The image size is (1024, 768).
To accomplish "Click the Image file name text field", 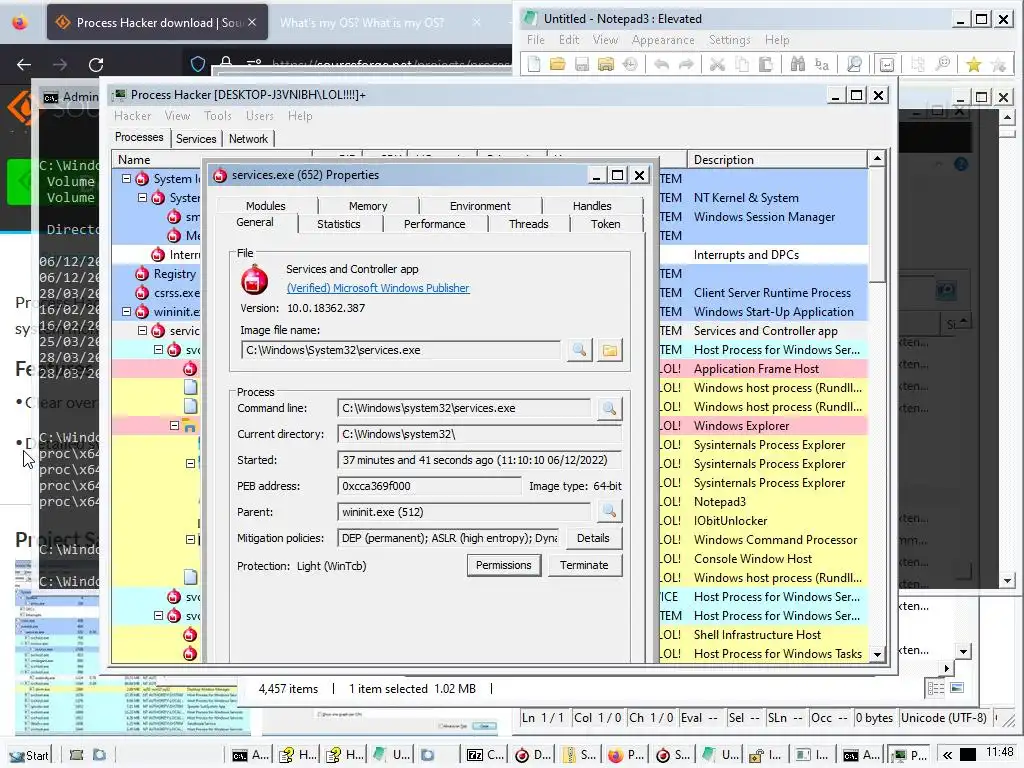I will pyautogui.click(x=401, y=350).
